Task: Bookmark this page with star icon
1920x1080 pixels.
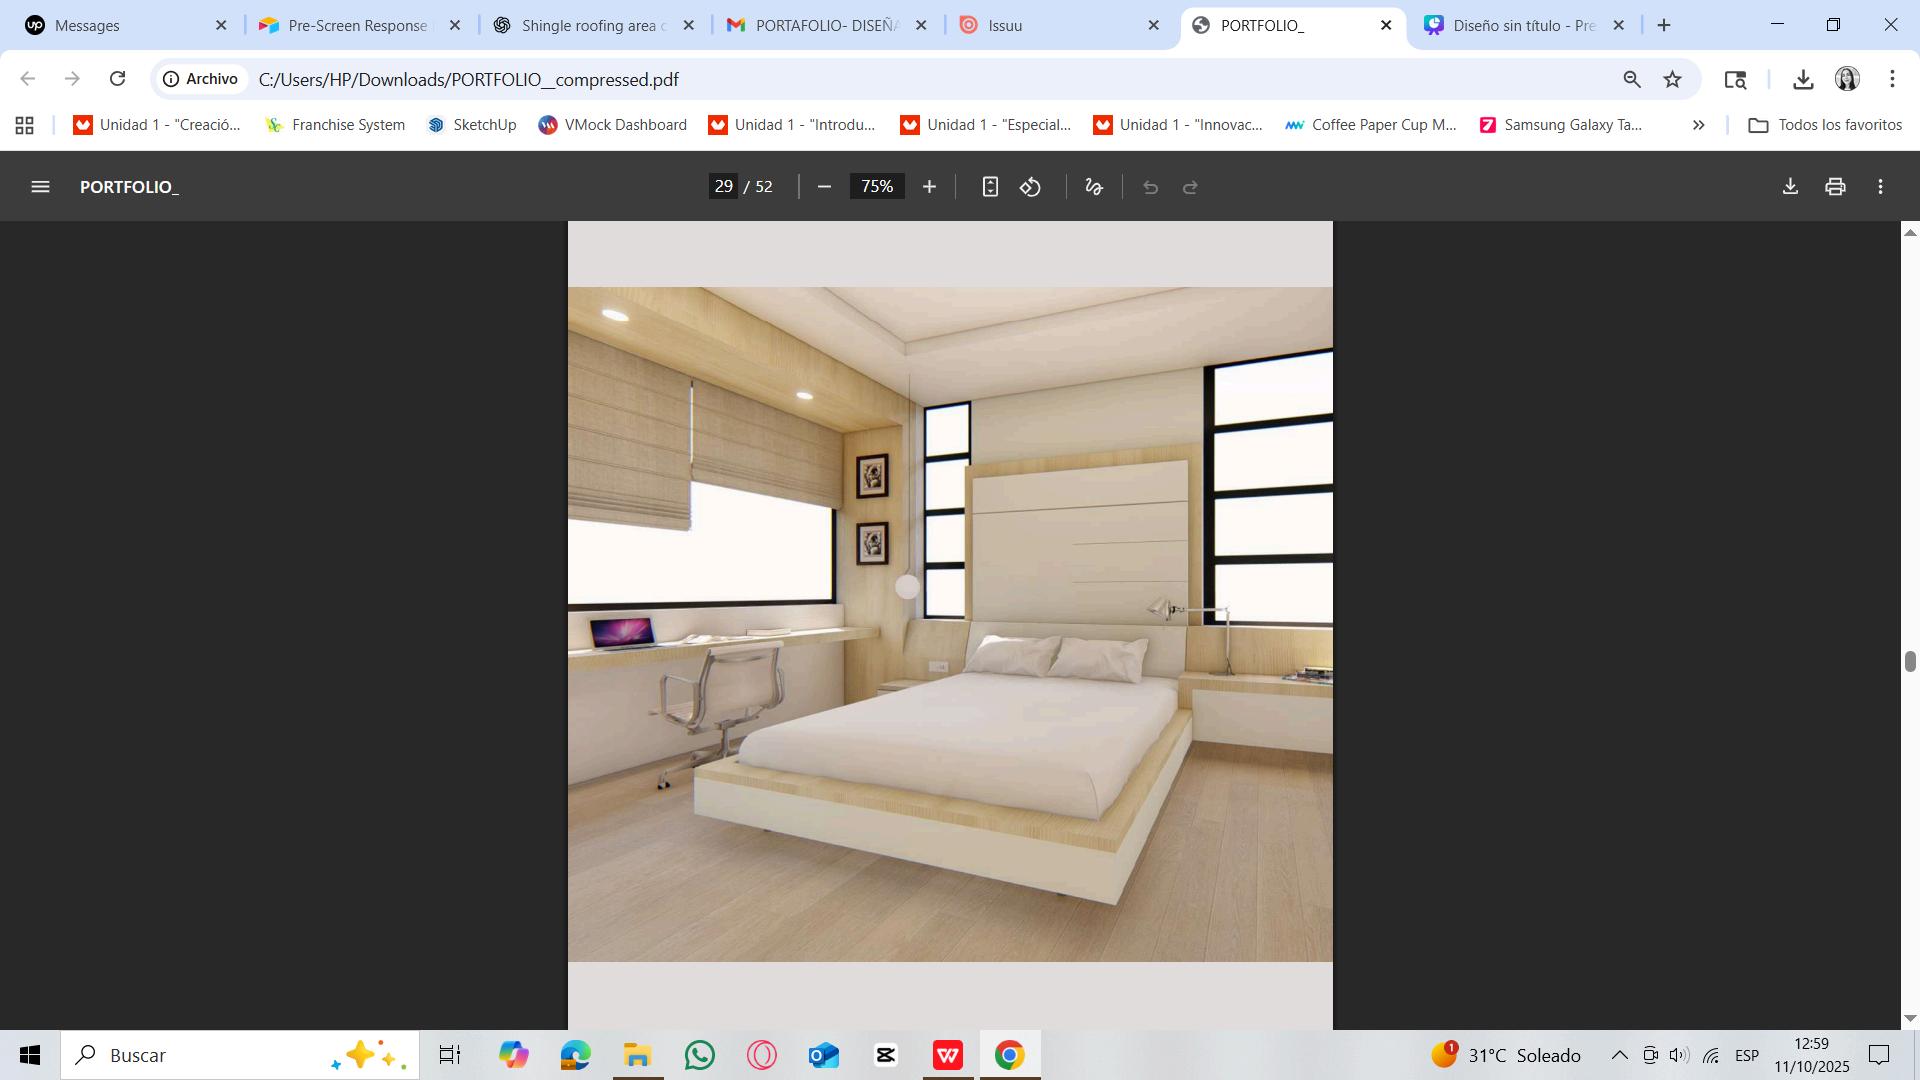Action: [1673, 79]
